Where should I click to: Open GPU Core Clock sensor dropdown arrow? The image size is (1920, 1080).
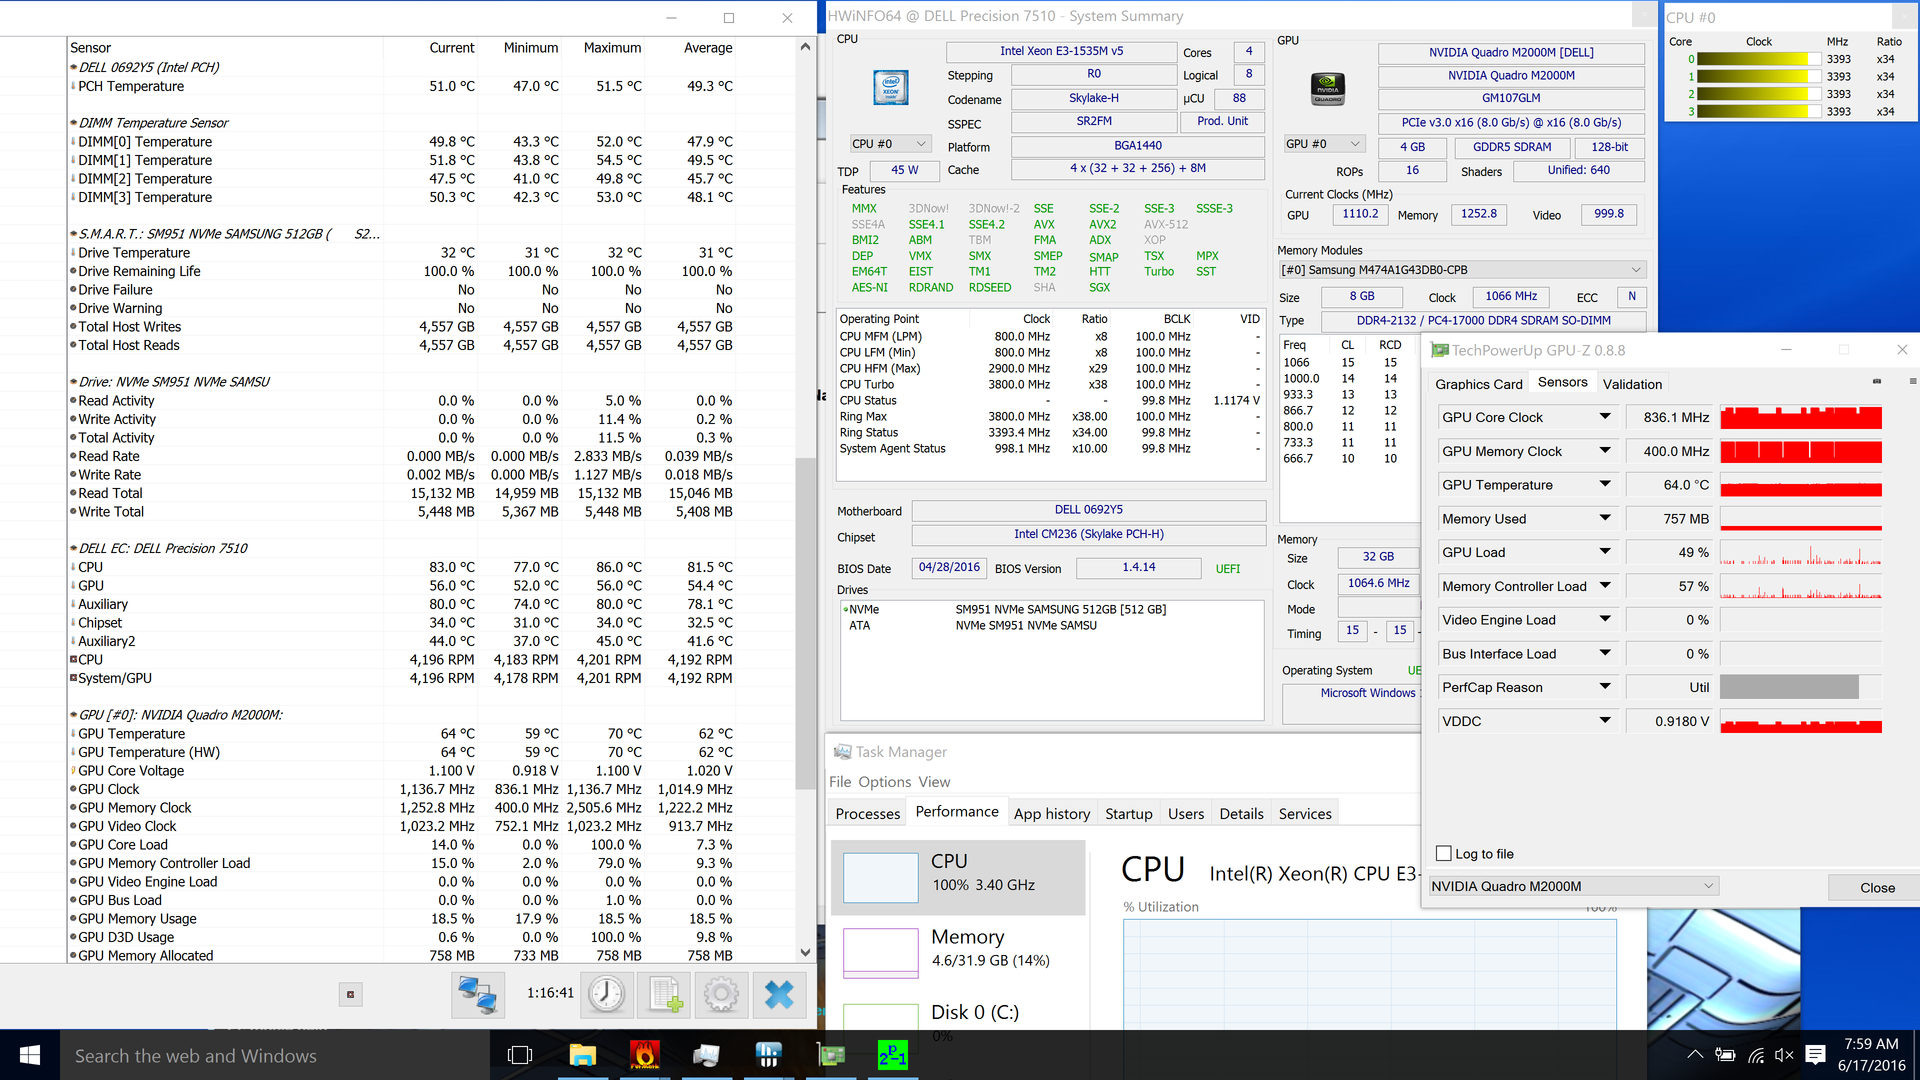coord(1605,417)
